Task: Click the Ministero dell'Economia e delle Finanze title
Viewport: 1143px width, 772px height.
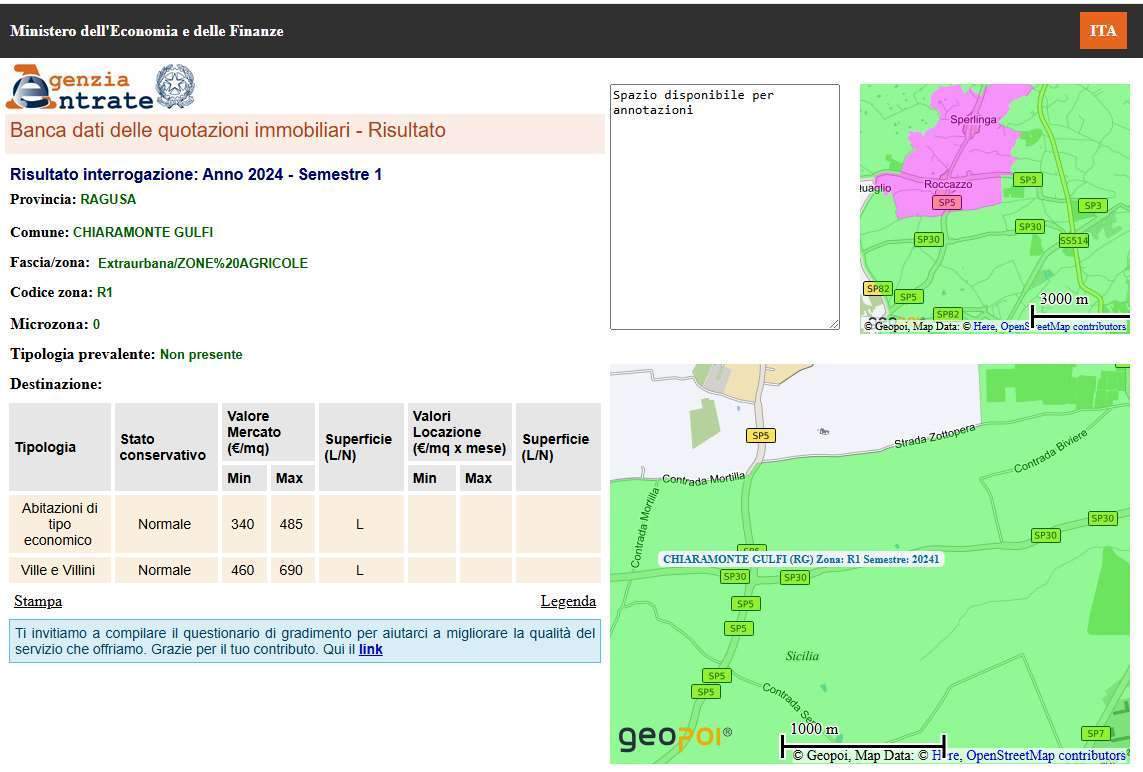Action: tap(147, 31)
